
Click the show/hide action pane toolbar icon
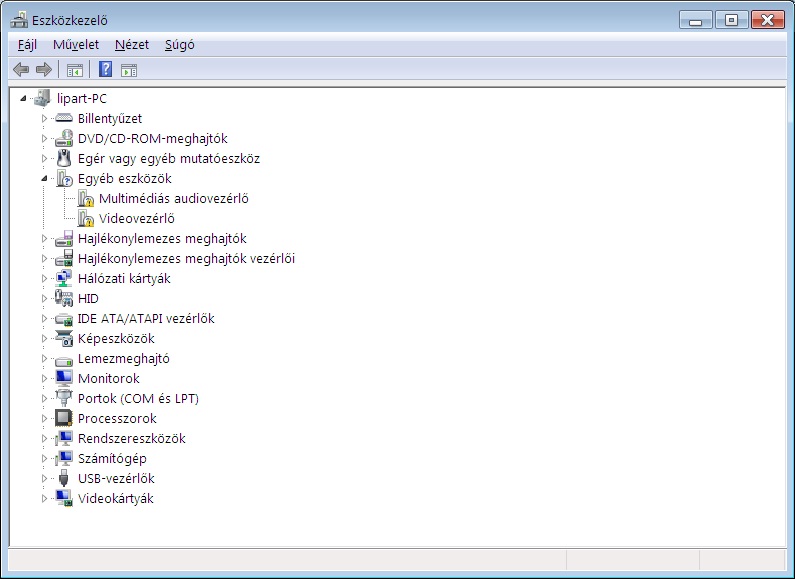point(129,70)
